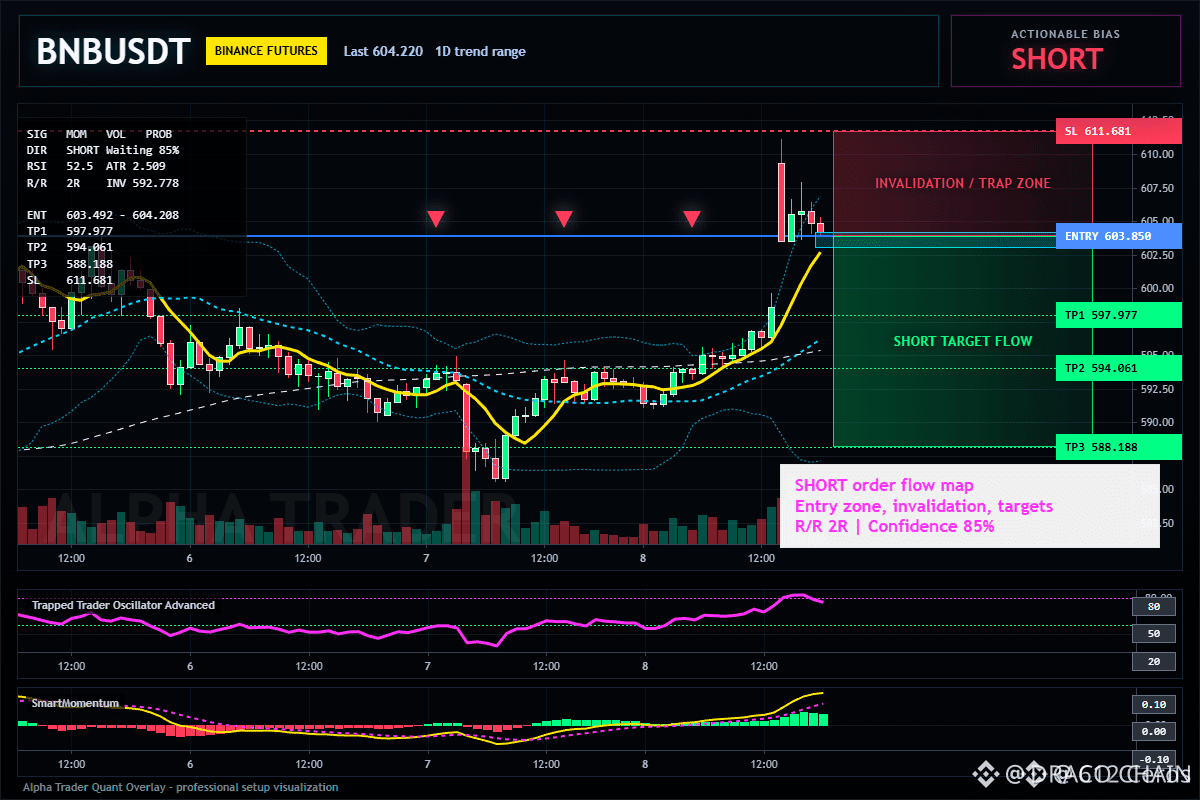Click the 590.00 price axis label
1200x800 pixels.
(1157, 422)
